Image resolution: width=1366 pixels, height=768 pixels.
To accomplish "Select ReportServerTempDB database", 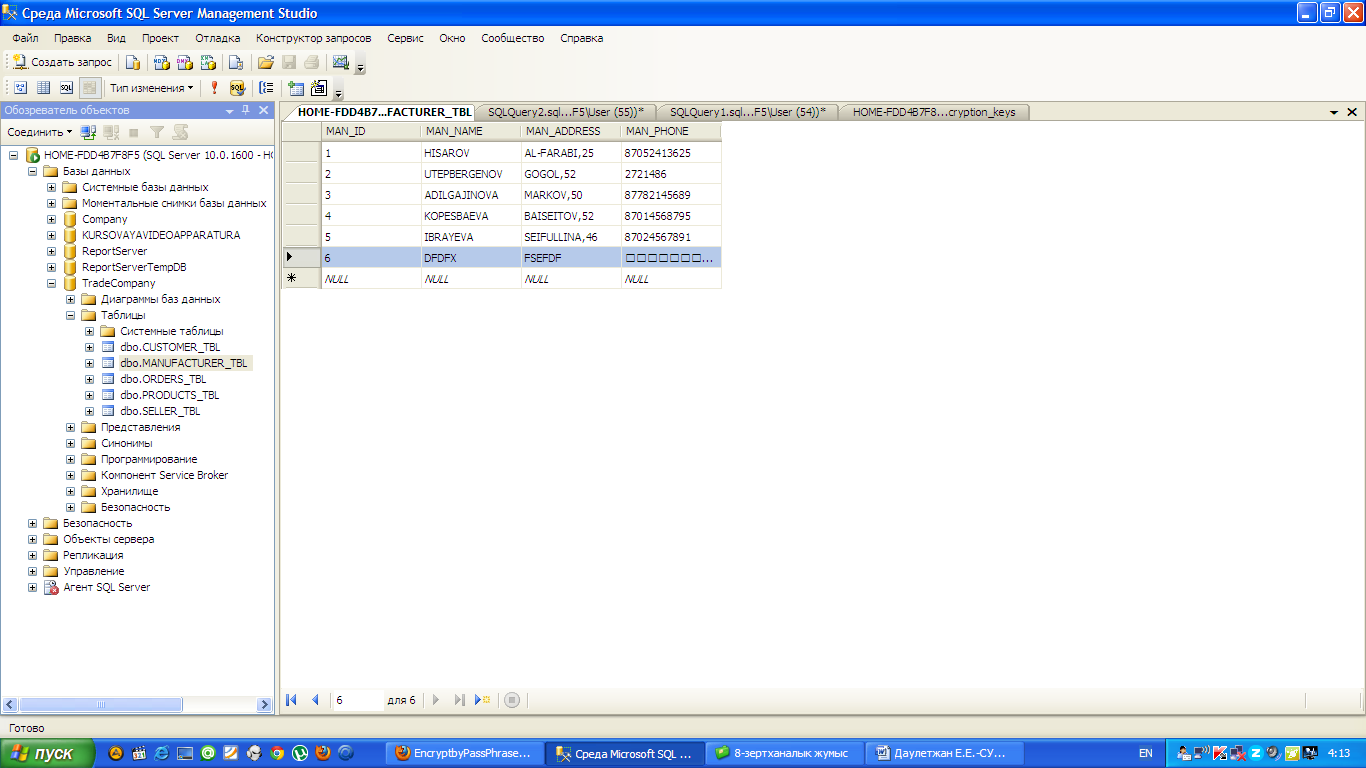I will pyautogui.click(x=134, y=267).
